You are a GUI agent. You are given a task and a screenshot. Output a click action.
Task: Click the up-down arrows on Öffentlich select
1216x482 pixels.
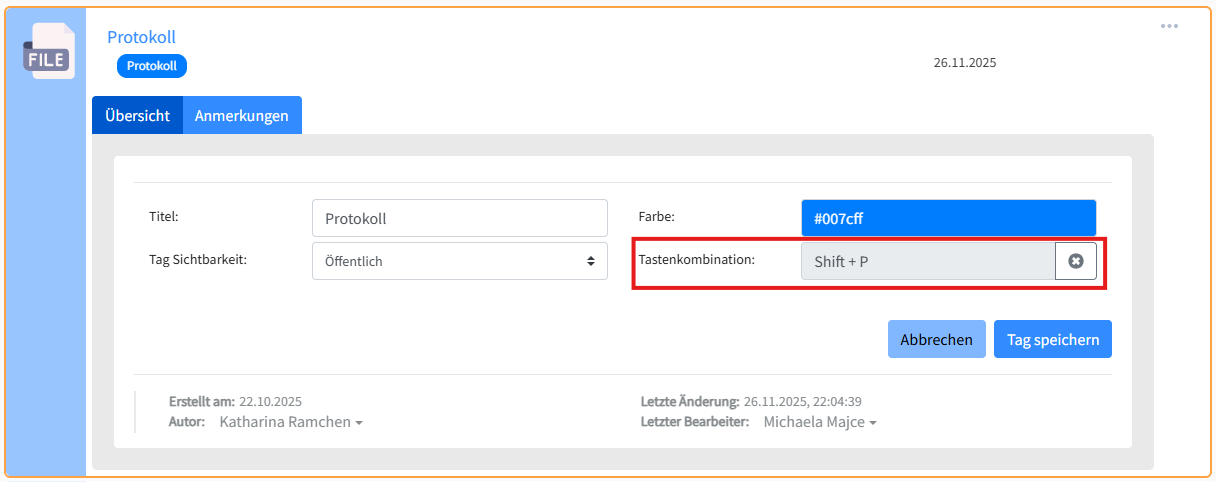point(590,261)
